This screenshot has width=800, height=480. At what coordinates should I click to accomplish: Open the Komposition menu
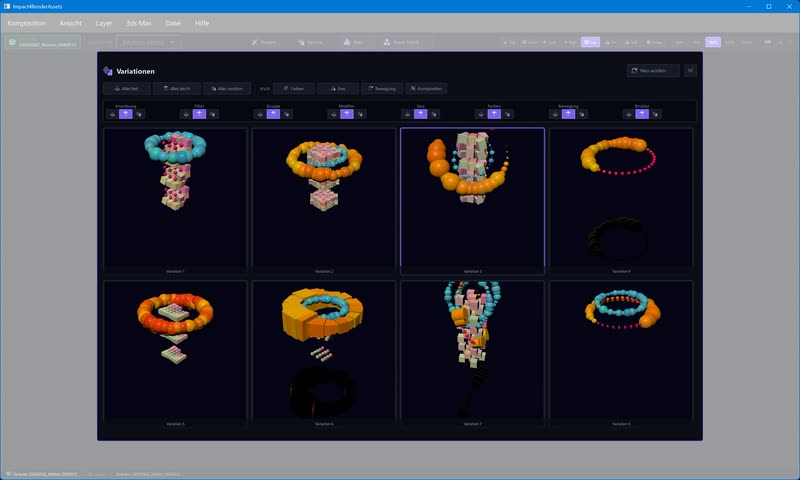click(27, 23)
